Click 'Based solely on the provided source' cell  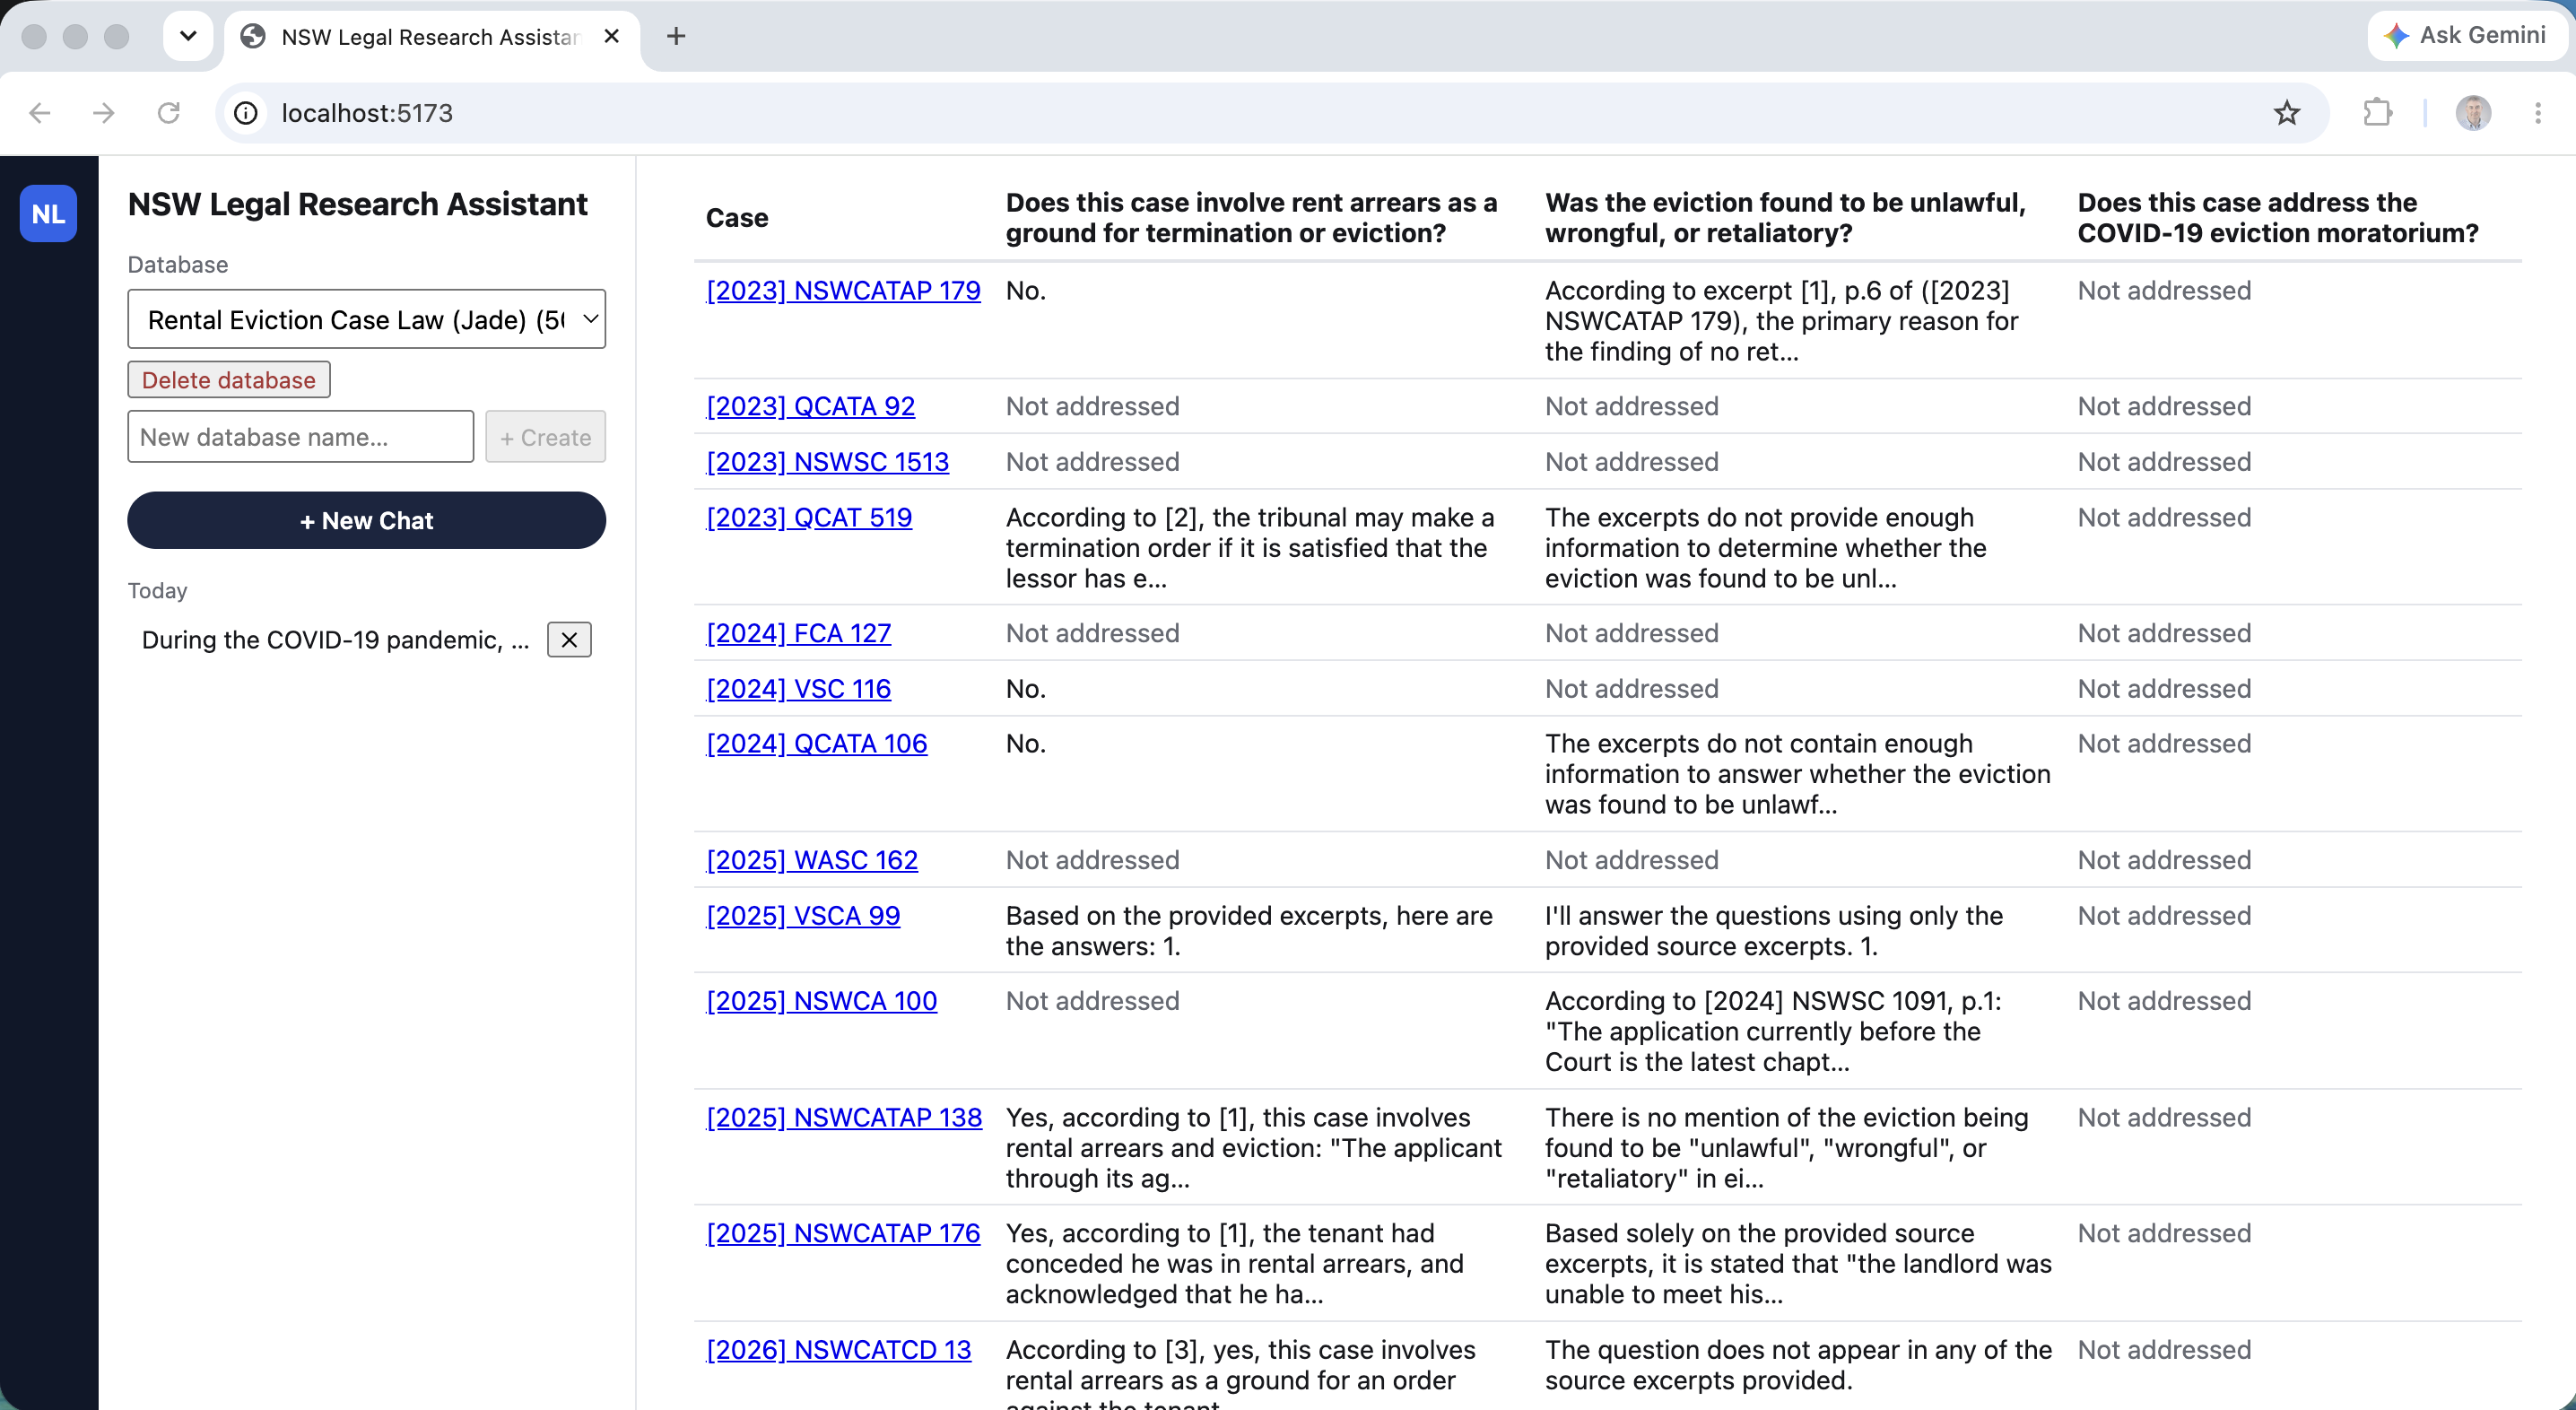pos(1798,1264)
